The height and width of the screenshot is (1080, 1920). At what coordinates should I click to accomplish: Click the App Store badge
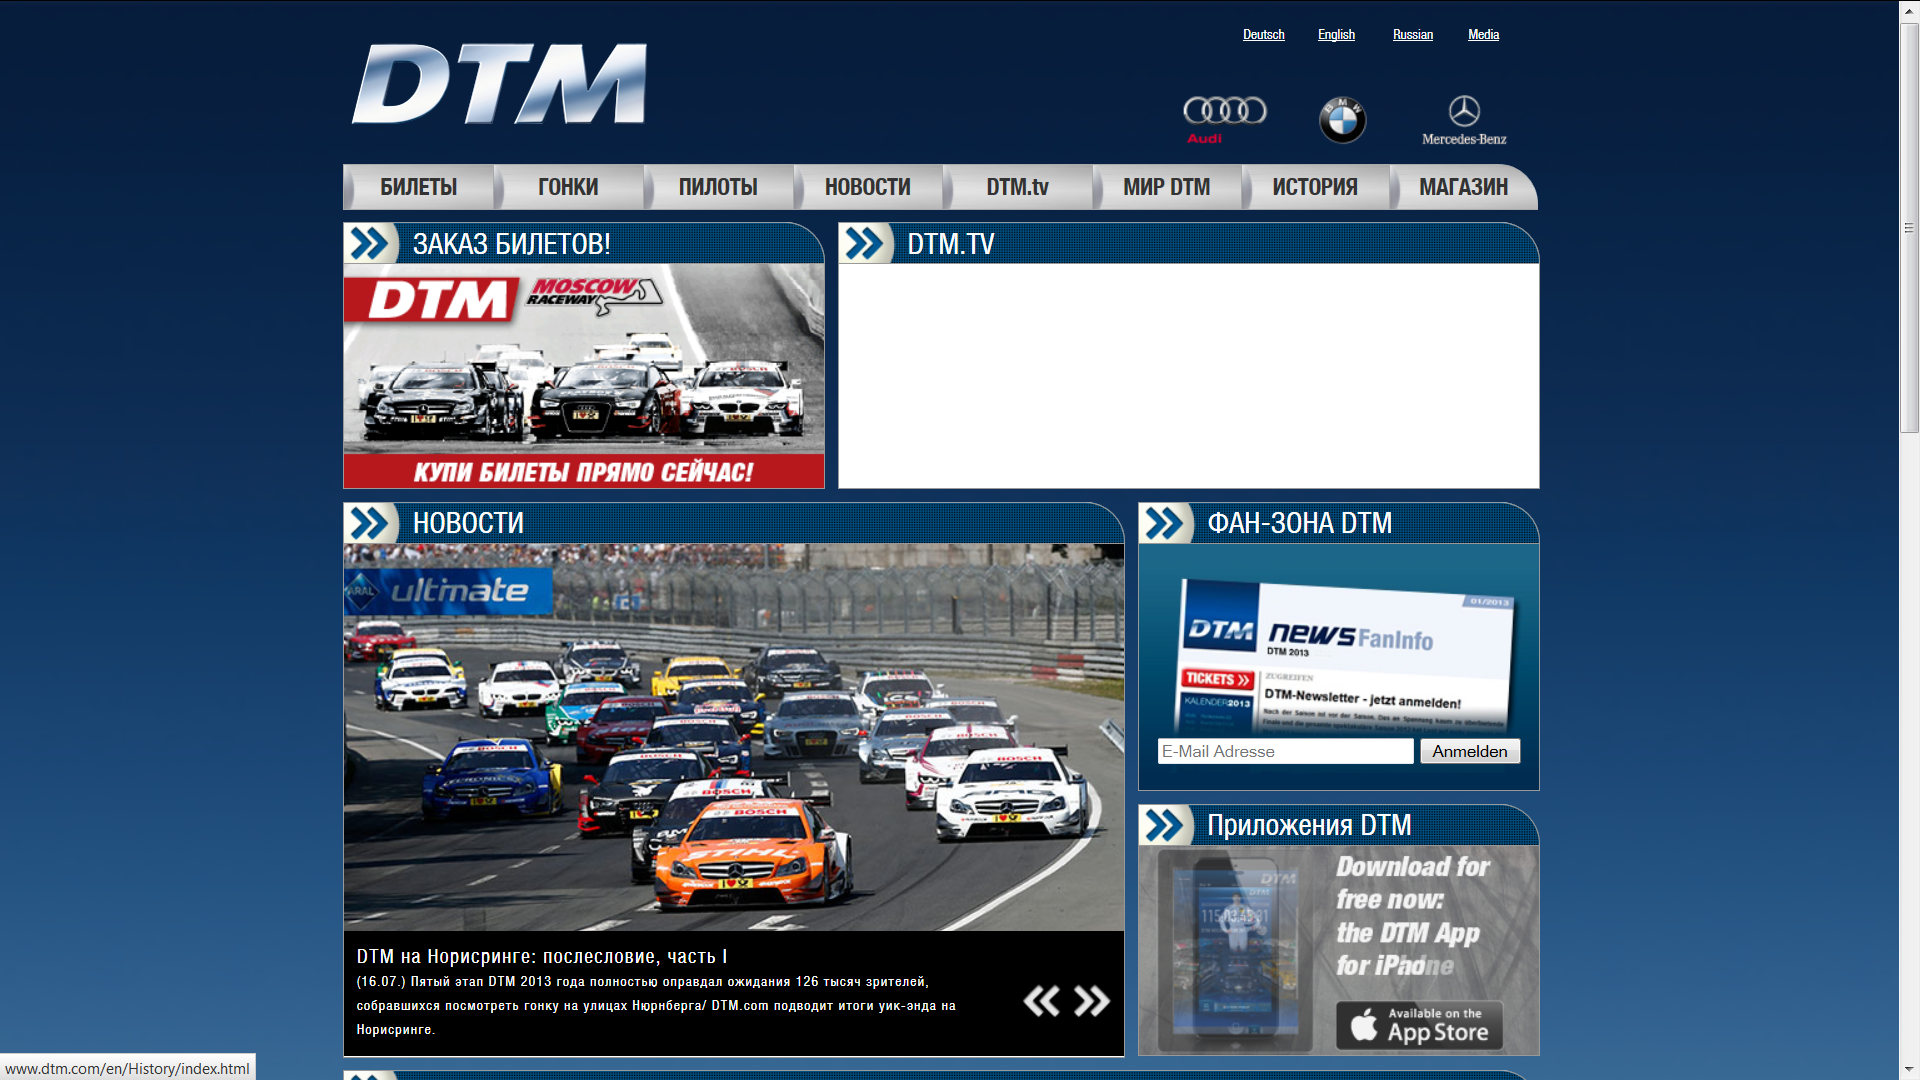[1419, 1025]
